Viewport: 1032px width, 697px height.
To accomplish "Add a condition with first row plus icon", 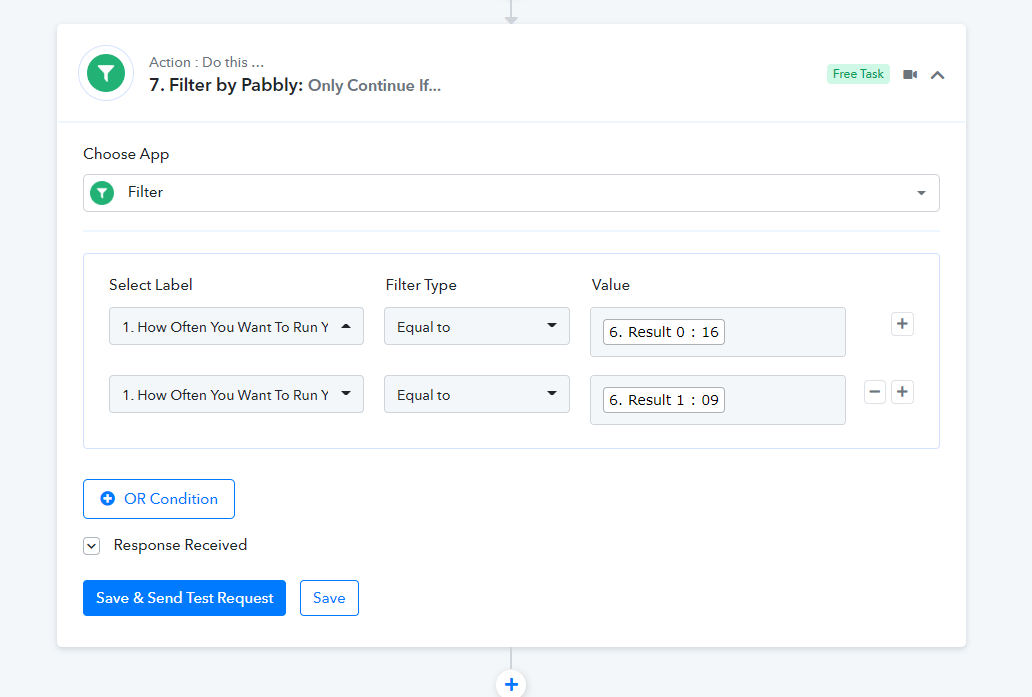I will click(x=902, y=324).
